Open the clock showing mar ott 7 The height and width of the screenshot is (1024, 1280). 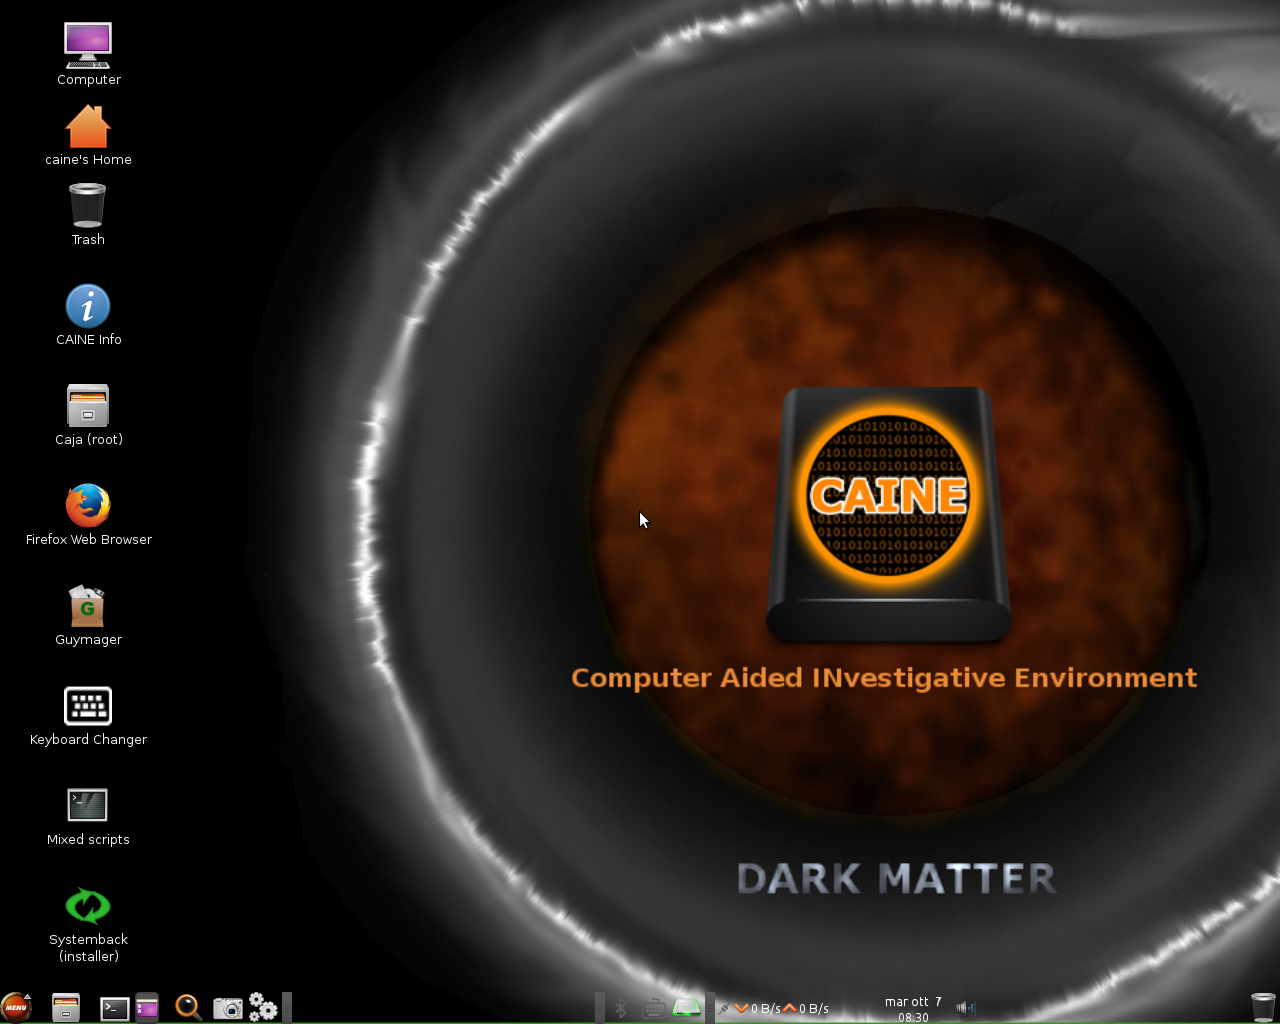(913, 1009)
